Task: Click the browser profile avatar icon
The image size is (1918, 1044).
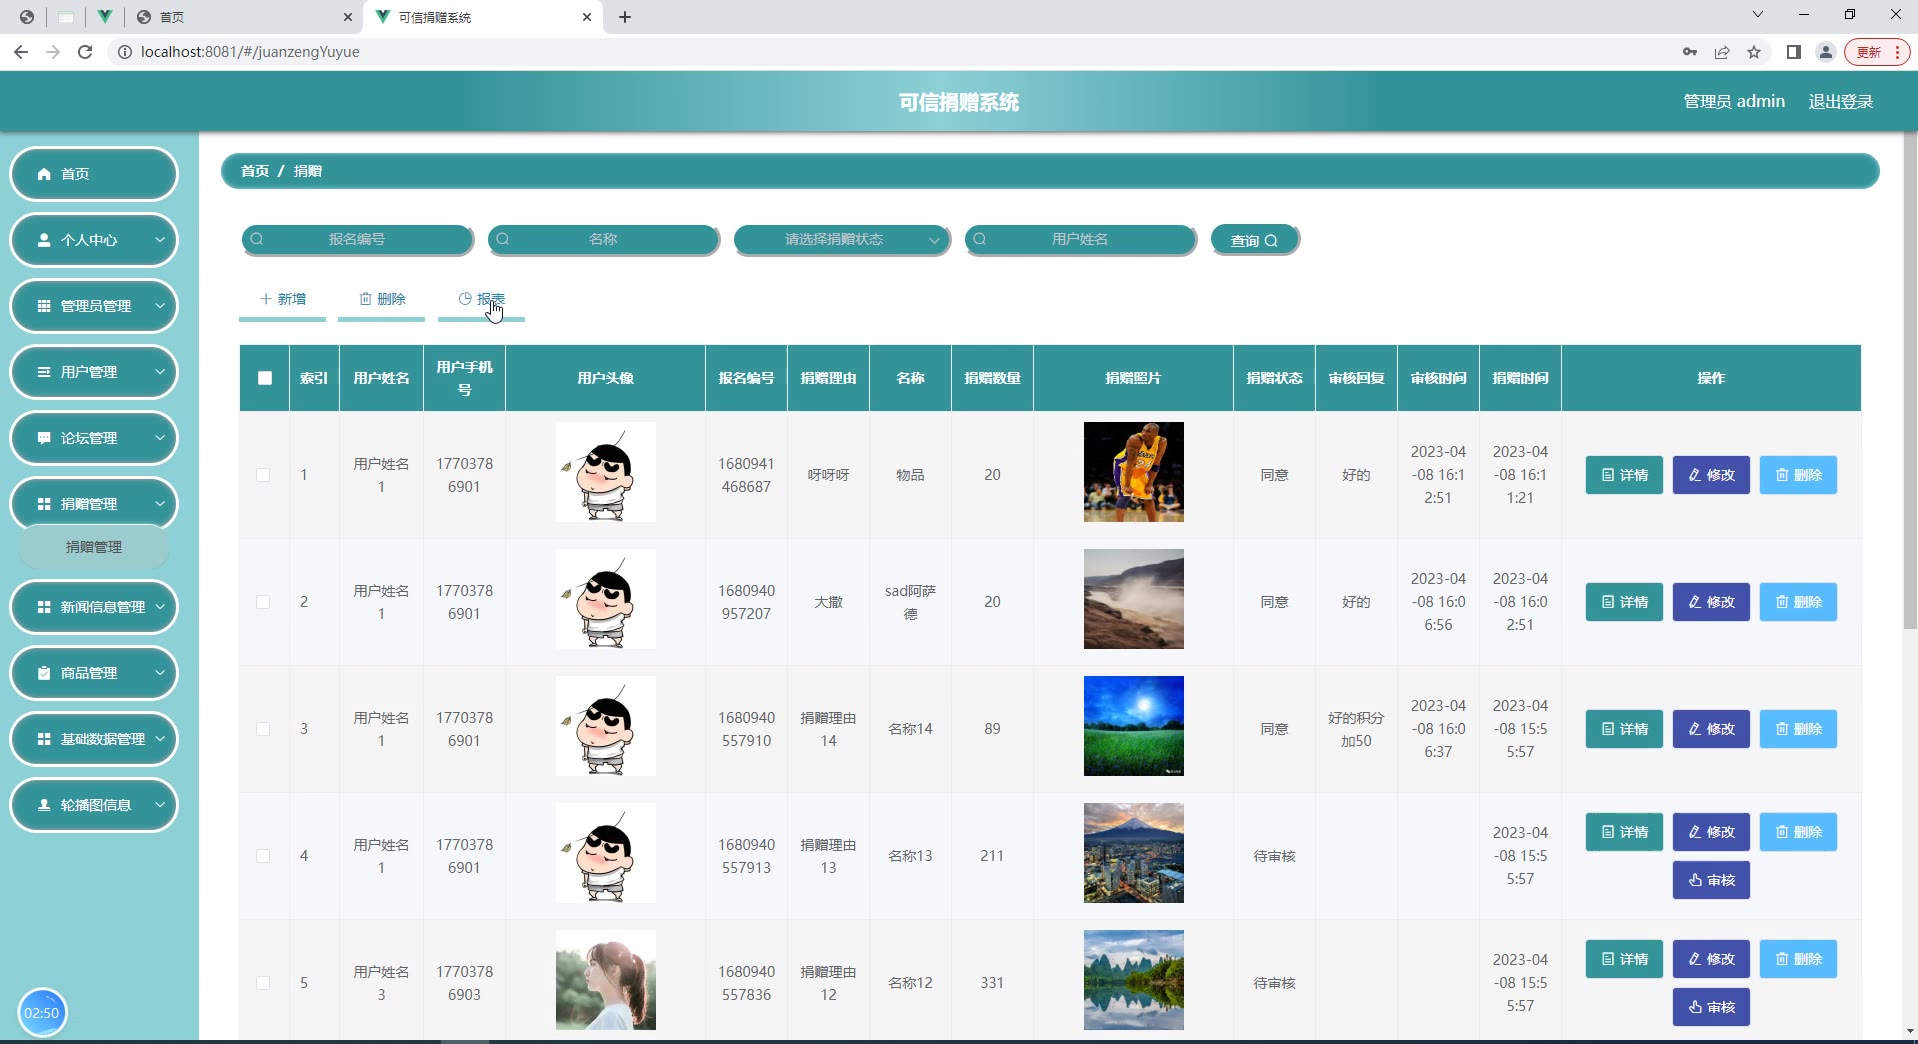Action: 1825,52
